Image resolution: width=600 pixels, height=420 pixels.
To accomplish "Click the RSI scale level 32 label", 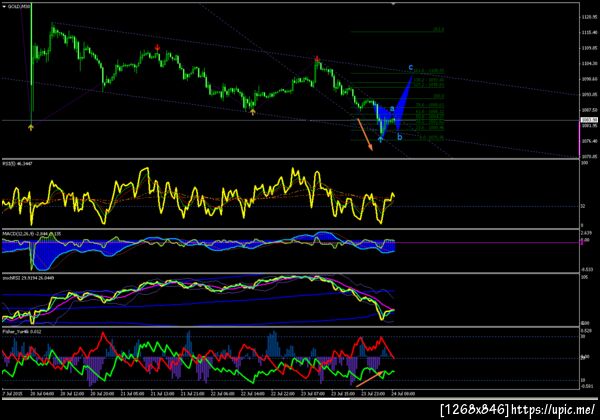I will click(583, 206).
